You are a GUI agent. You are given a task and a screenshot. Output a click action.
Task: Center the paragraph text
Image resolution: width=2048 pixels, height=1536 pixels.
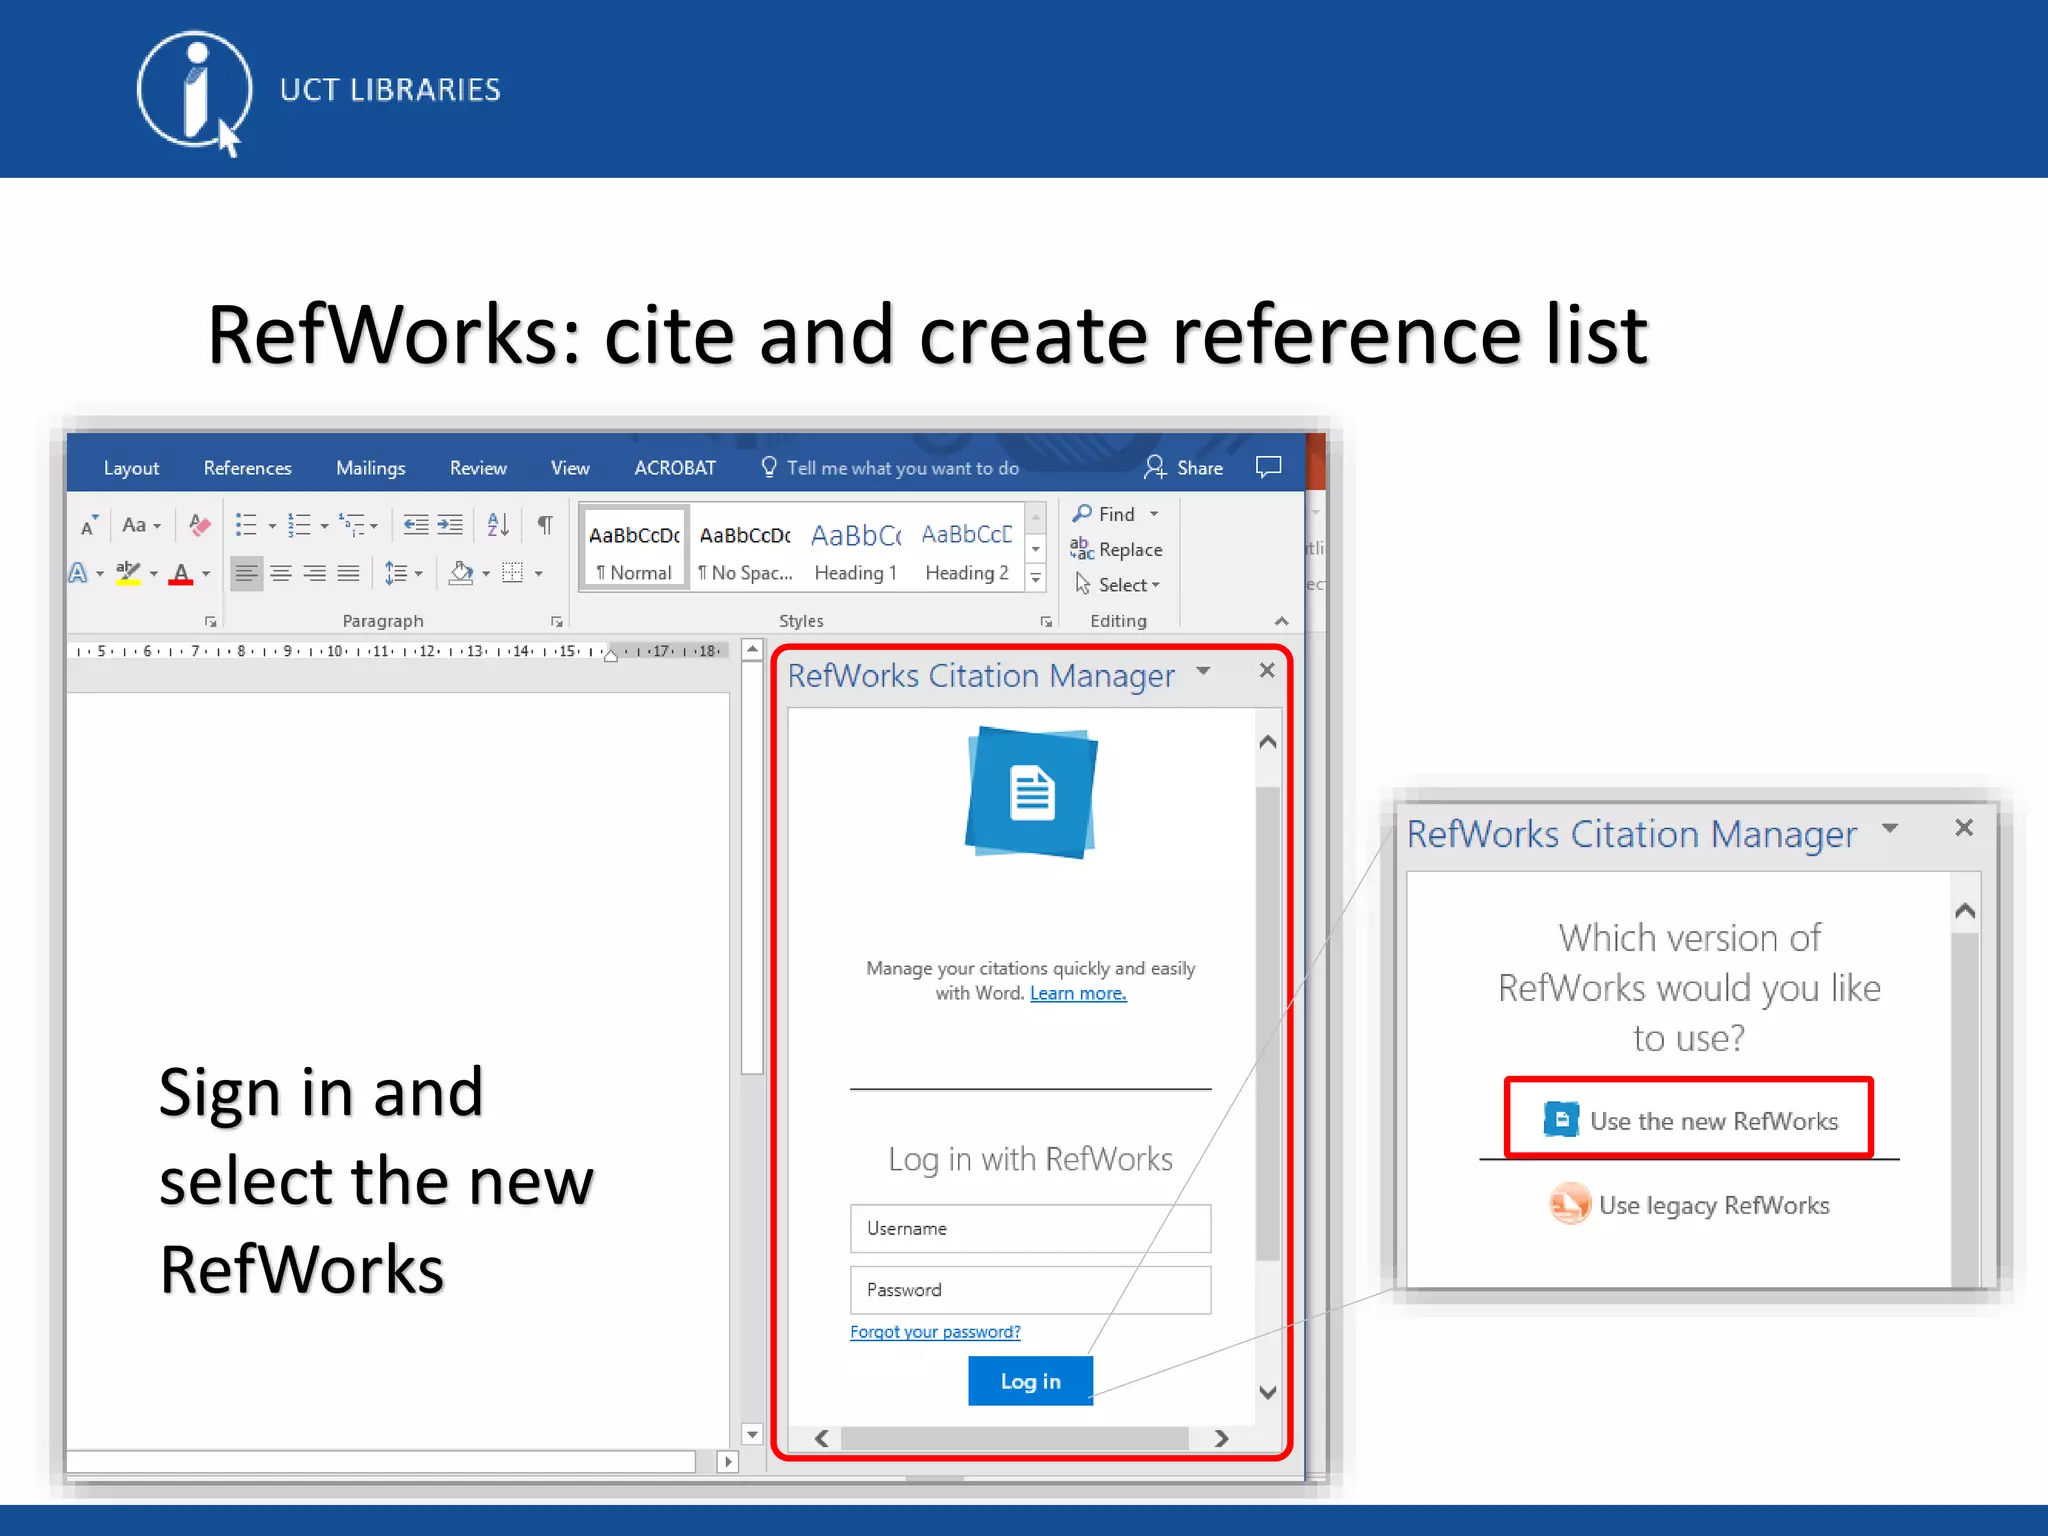pyautogui.click(x=281, y=573)
